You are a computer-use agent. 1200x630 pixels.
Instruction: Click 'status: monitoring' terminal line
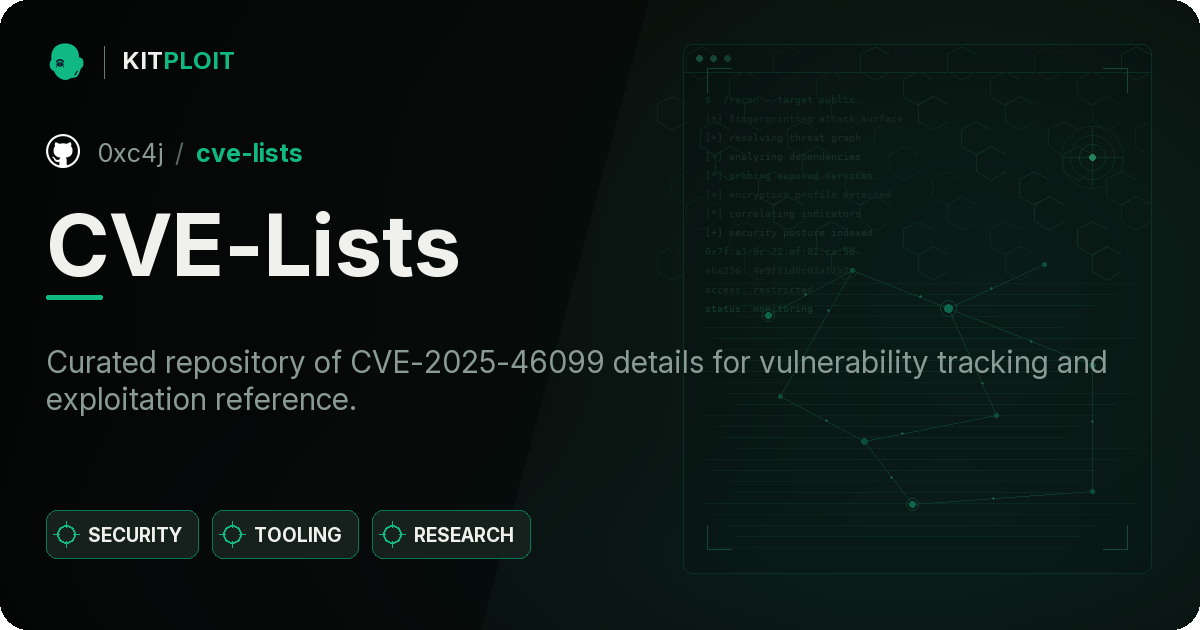[x=758, y=309]
